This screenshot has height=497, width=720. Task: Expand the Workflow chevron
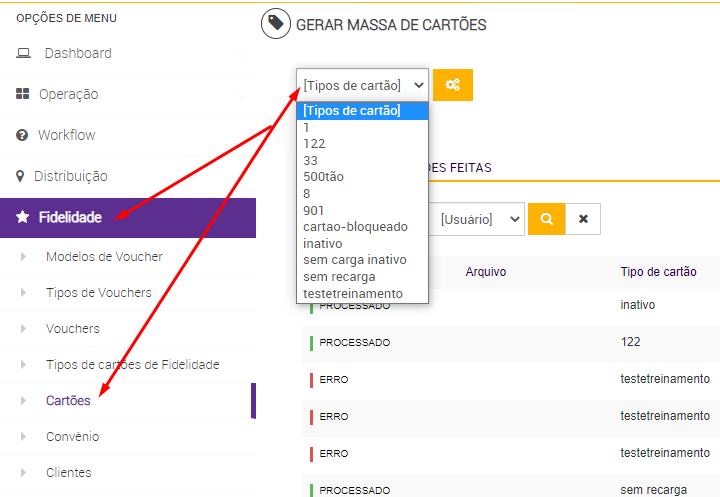pos(241,137)
